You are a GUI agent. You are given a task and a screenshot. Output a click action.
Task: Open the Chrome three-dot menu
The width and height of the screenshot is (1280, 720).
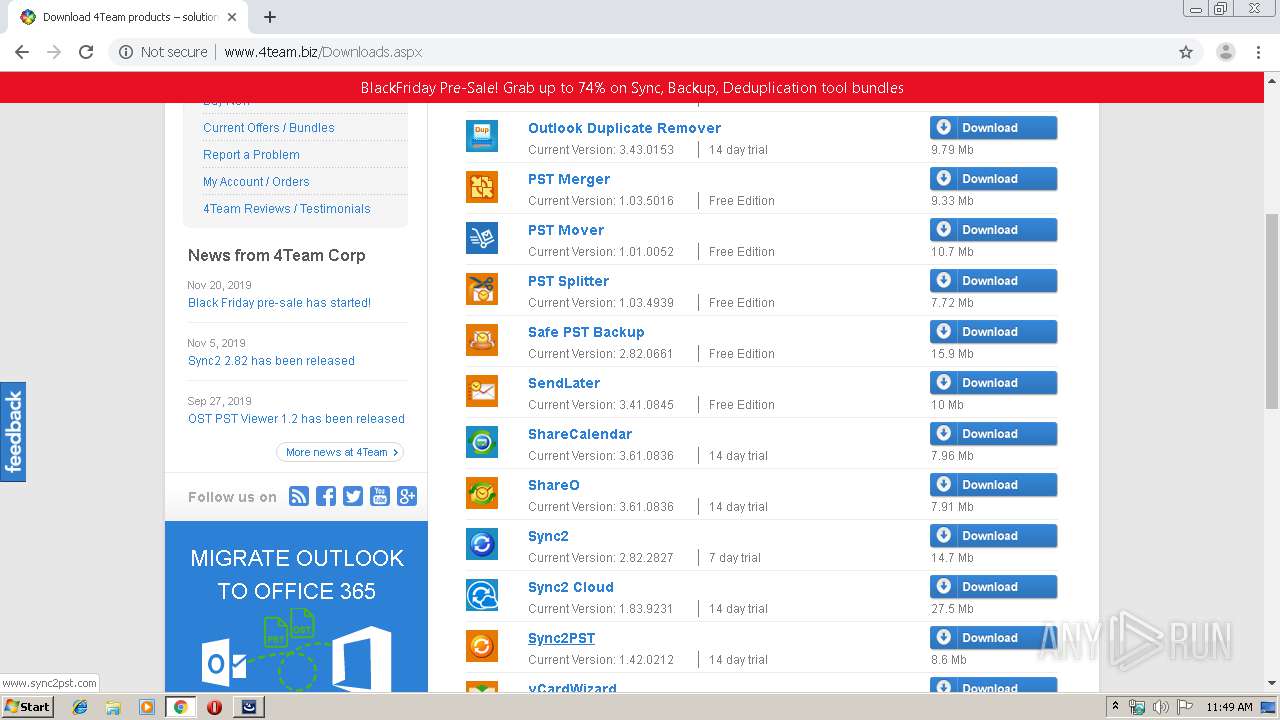(x=1258, y=52)
